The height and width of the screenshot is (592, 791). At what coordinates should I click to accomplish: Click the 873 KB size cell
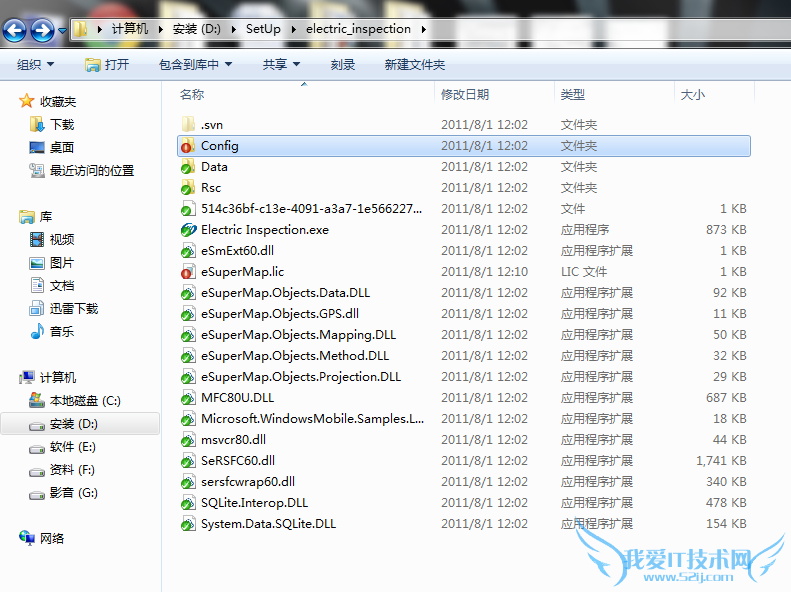(726, 230)
